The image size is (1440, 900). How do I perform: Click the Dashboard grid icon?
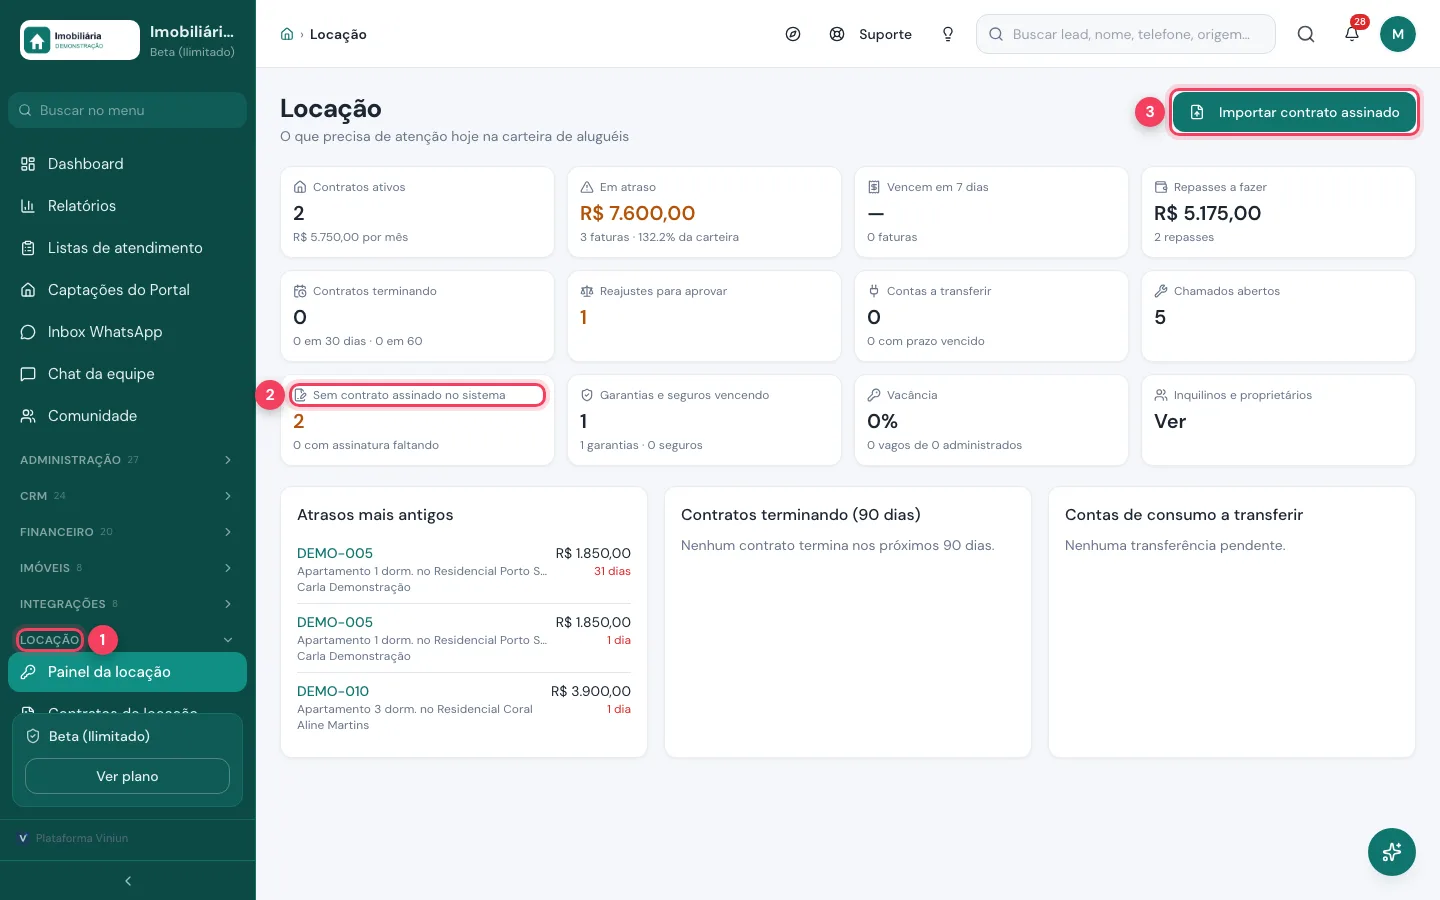[28, 164]
